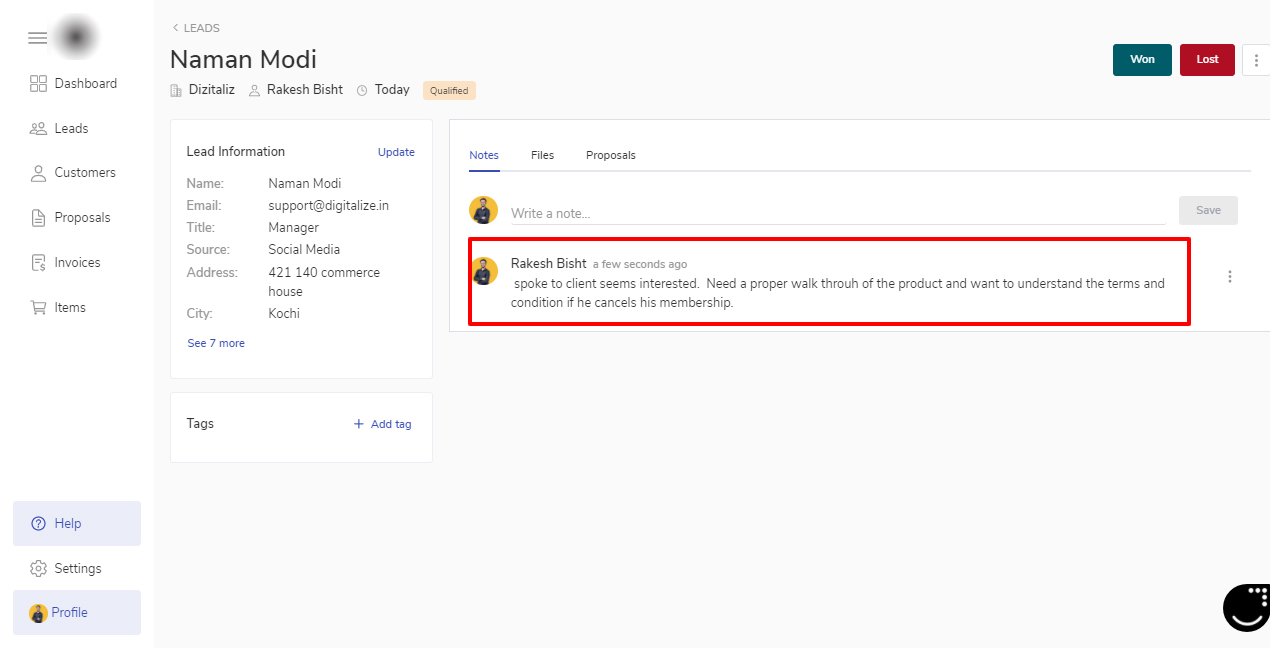
Task: Open Settings via the gear icon
Action: click(39, 569)
